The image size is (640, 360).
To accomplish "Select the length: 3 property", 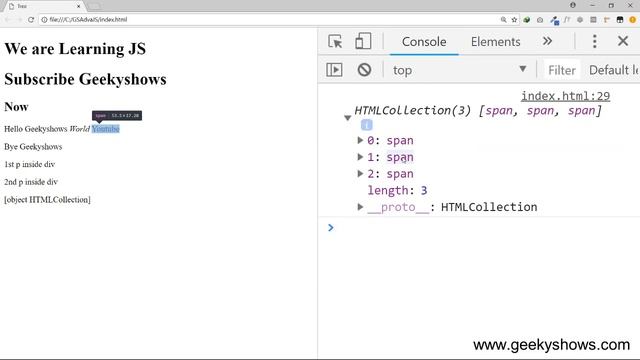I will [x=397, y=190].
